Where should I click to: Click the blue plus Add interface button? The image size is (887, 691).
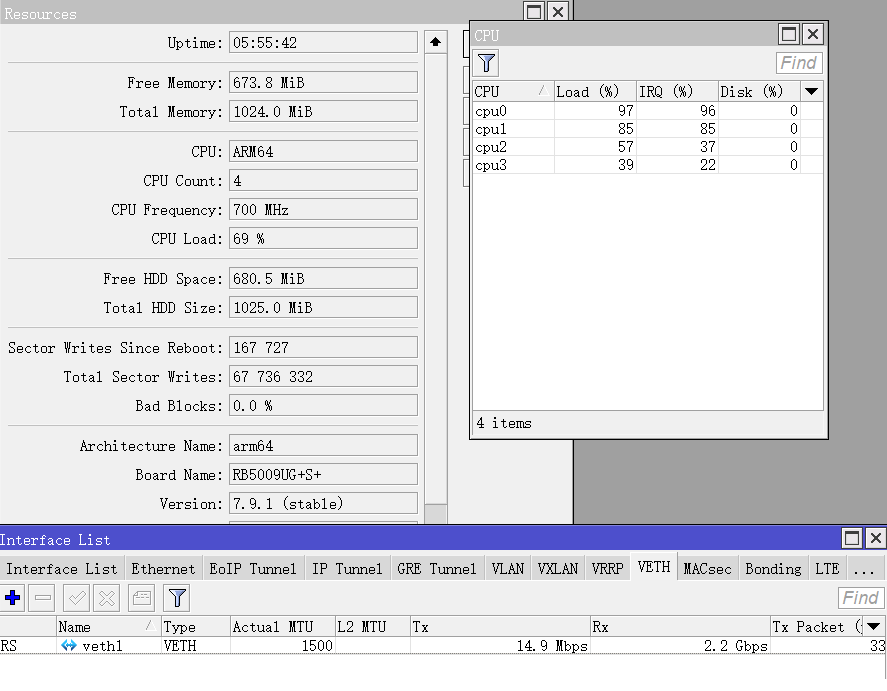point(13,598)
